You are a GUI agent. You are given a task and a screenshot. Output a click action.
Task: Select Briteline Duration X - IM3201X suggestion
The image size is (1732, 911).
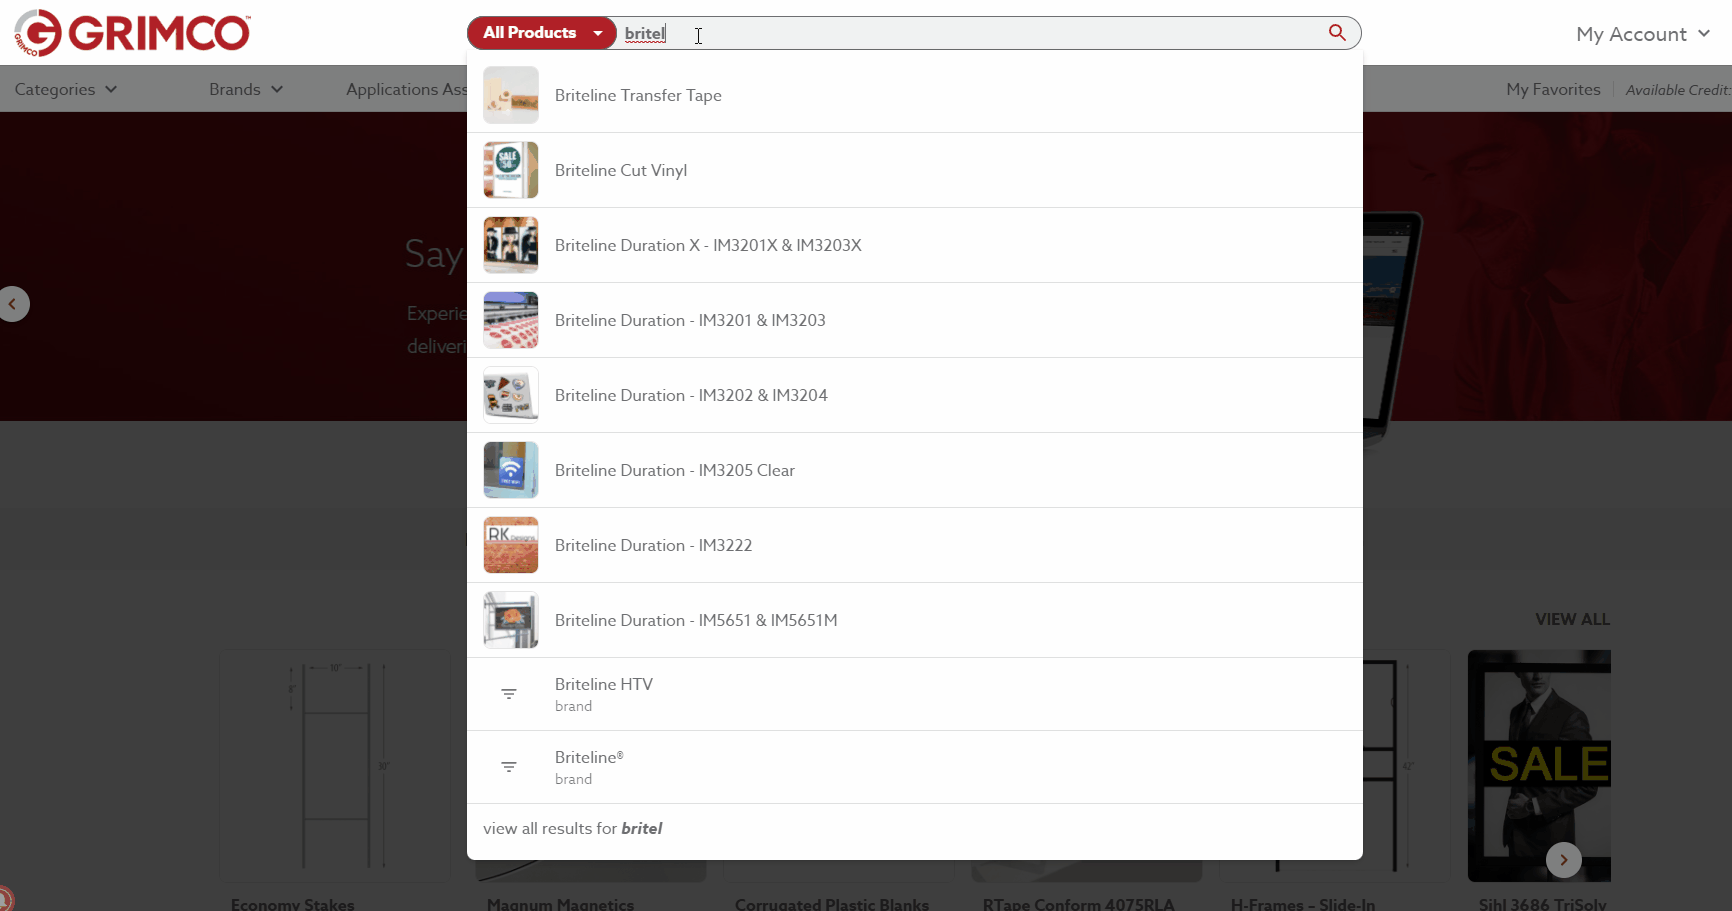(x=707, y=245)
